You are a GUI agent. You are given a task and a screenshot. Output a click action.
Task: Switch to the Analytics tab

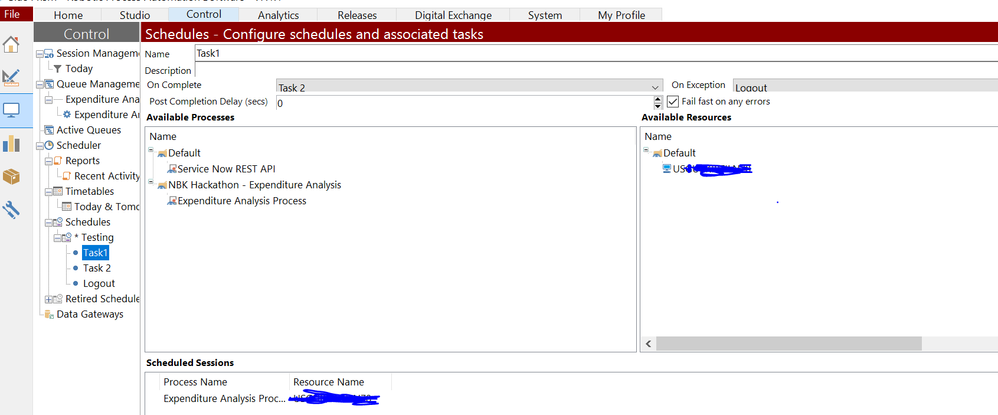coord(278,15)
